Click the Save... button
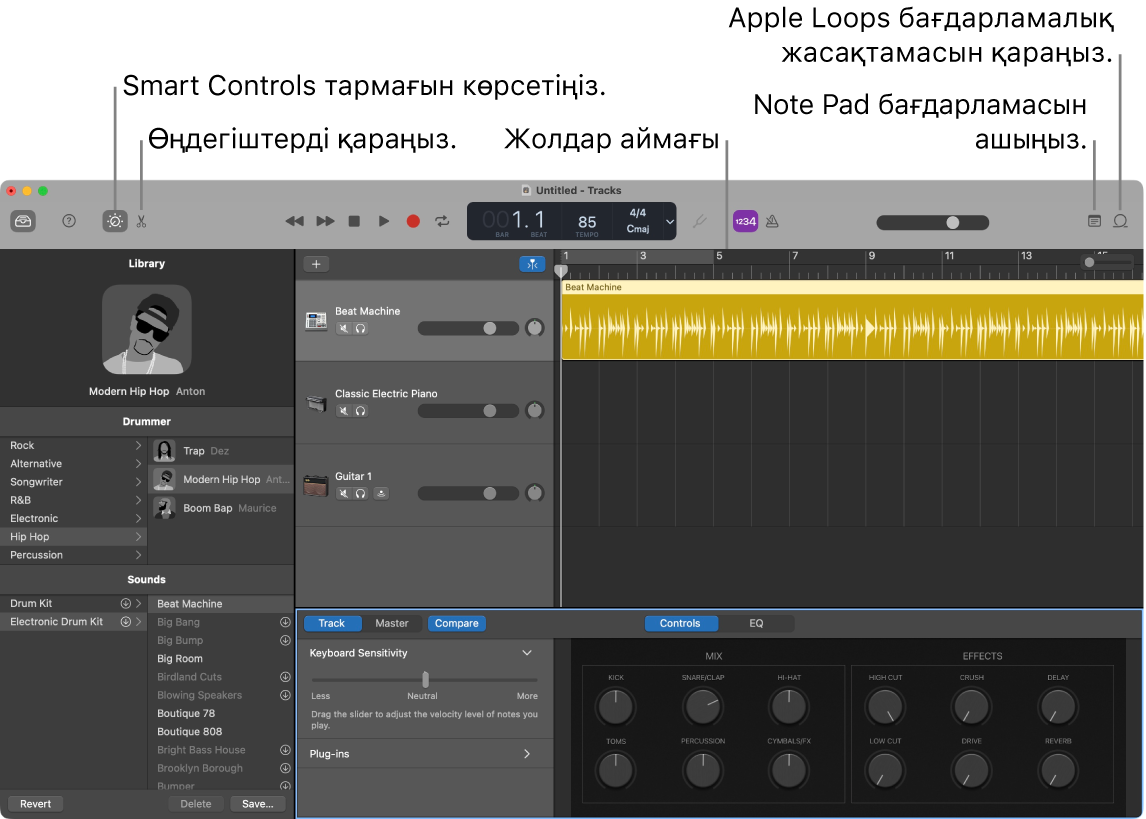The height and width of the screenshot is (819, 1146). coord(256,803)
